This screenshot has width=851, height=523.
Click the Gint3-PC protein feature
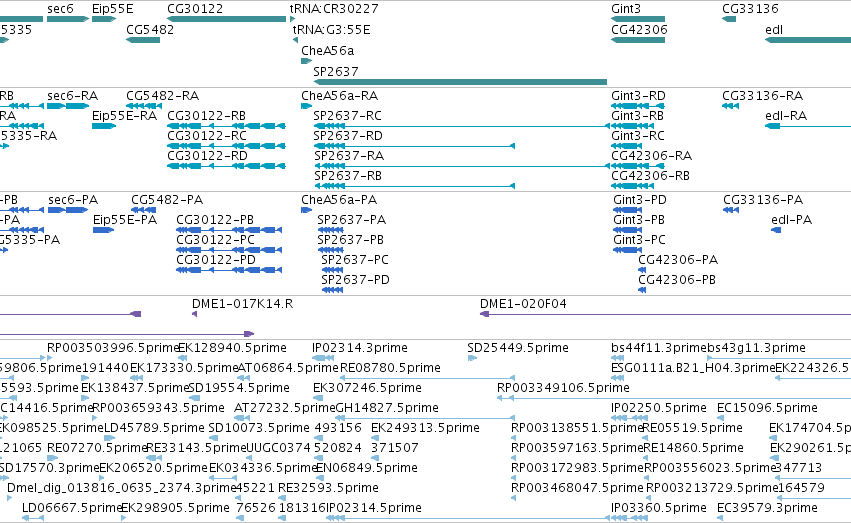[x=627, y=250]
